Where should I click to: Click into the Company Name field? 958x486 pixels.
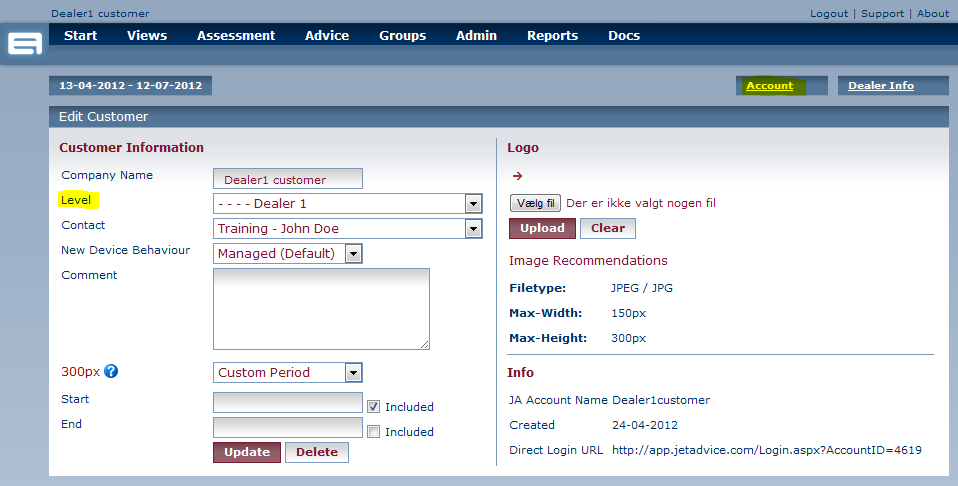(288, 179)
